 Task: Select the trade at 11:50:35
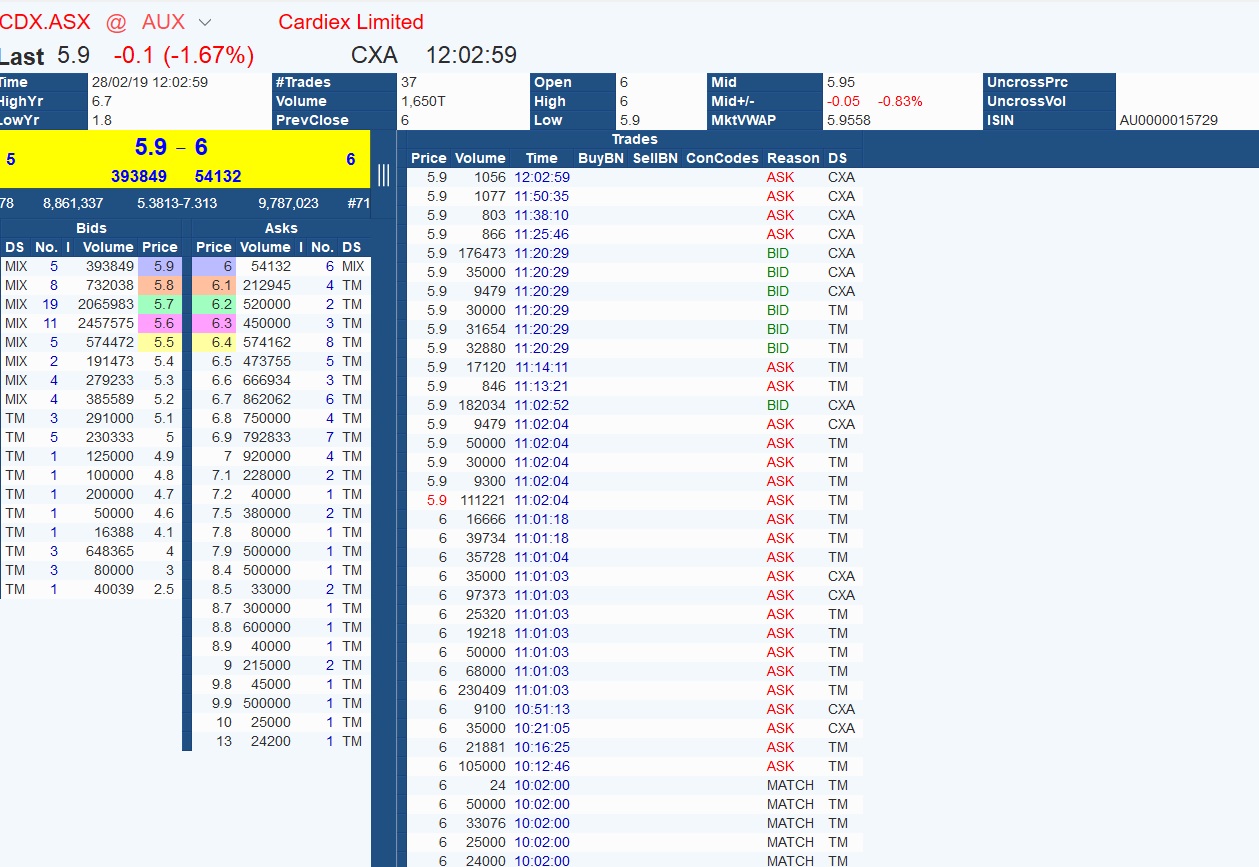pyautogui.click(x=635, y=196)
